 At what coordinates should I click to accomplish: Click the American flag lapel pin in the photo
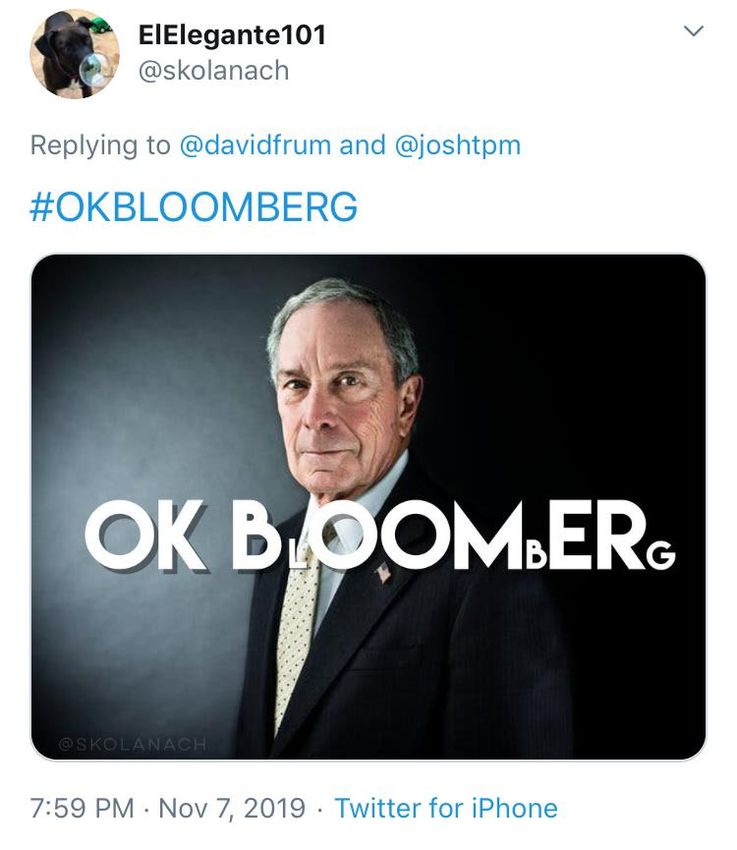[x=383, y=573]
